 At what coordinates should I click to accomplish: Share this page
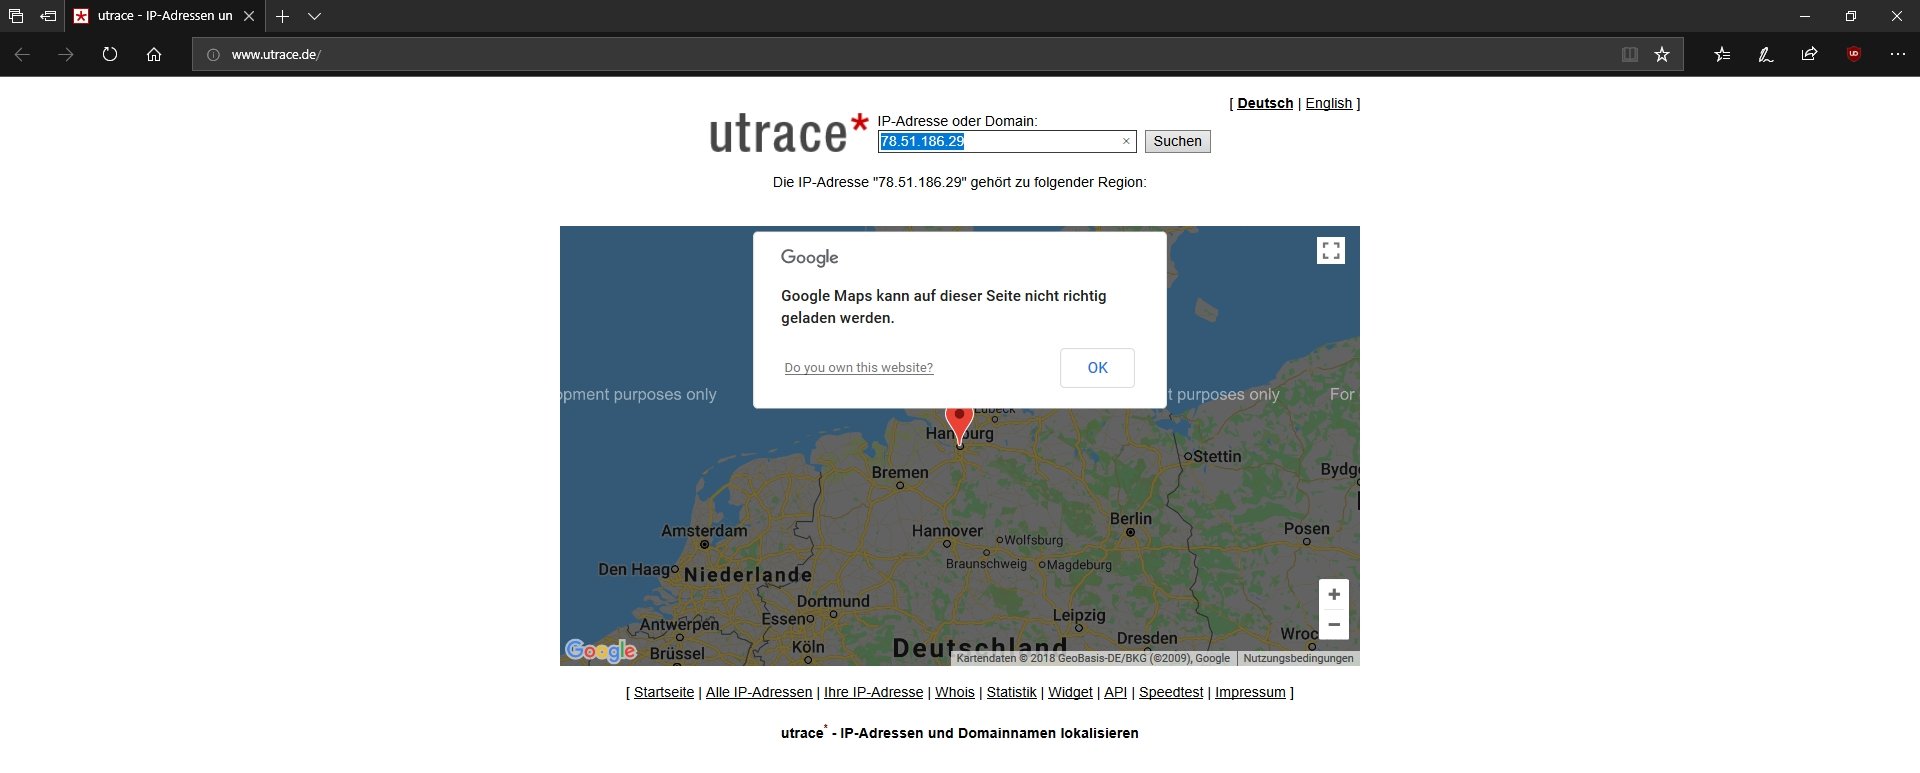point(1810,55)
